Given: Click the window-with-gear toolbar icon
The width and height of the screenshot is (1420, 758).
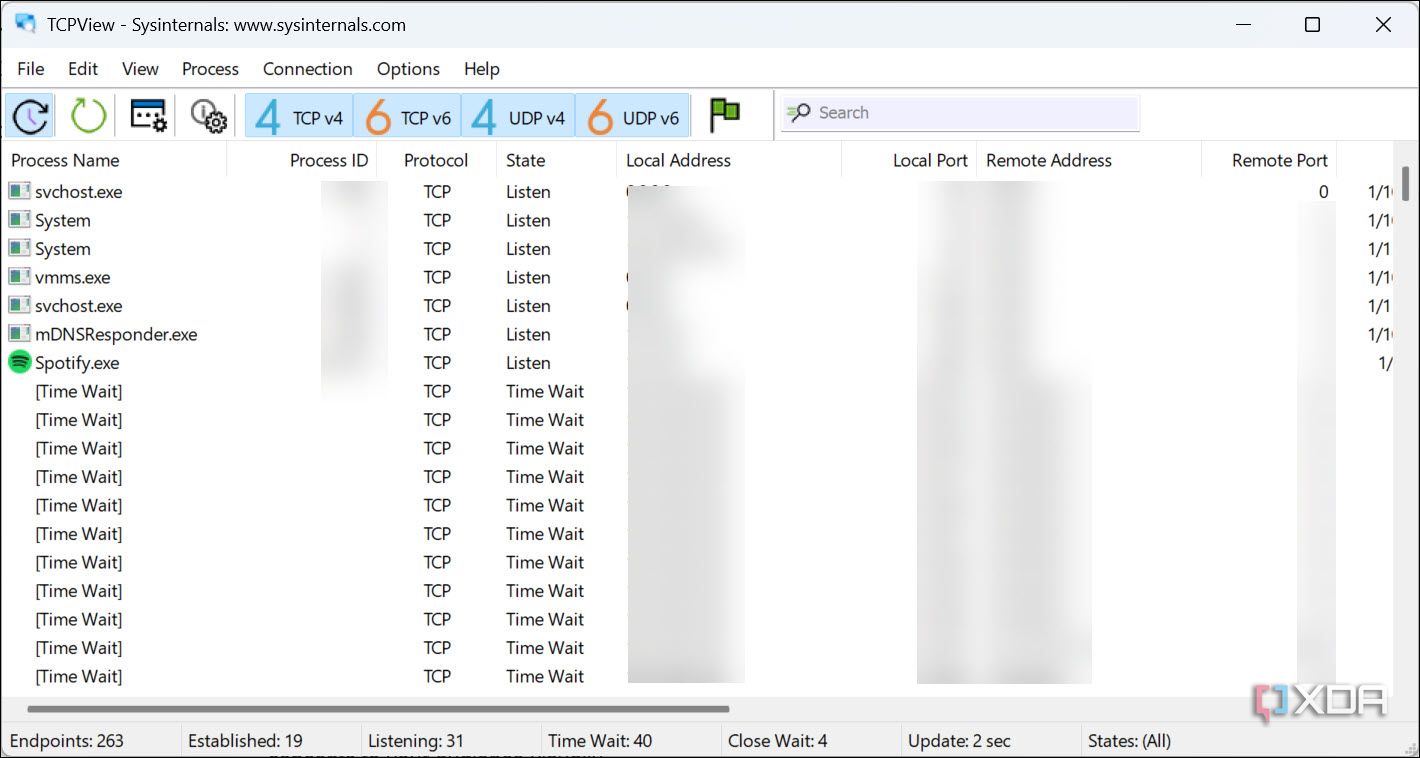Looking at the screenshot, I should tap(148, 115).
